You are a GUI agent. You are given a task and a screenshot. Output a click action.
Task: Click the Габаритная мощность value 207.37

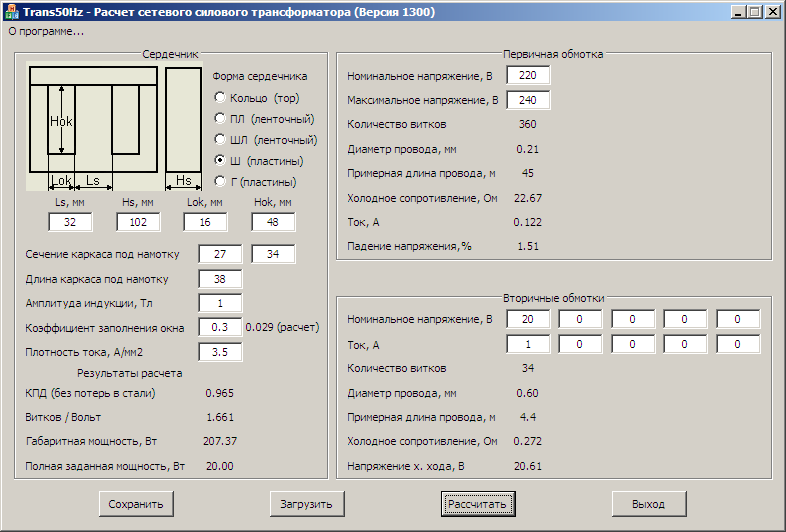pos(220,441)
